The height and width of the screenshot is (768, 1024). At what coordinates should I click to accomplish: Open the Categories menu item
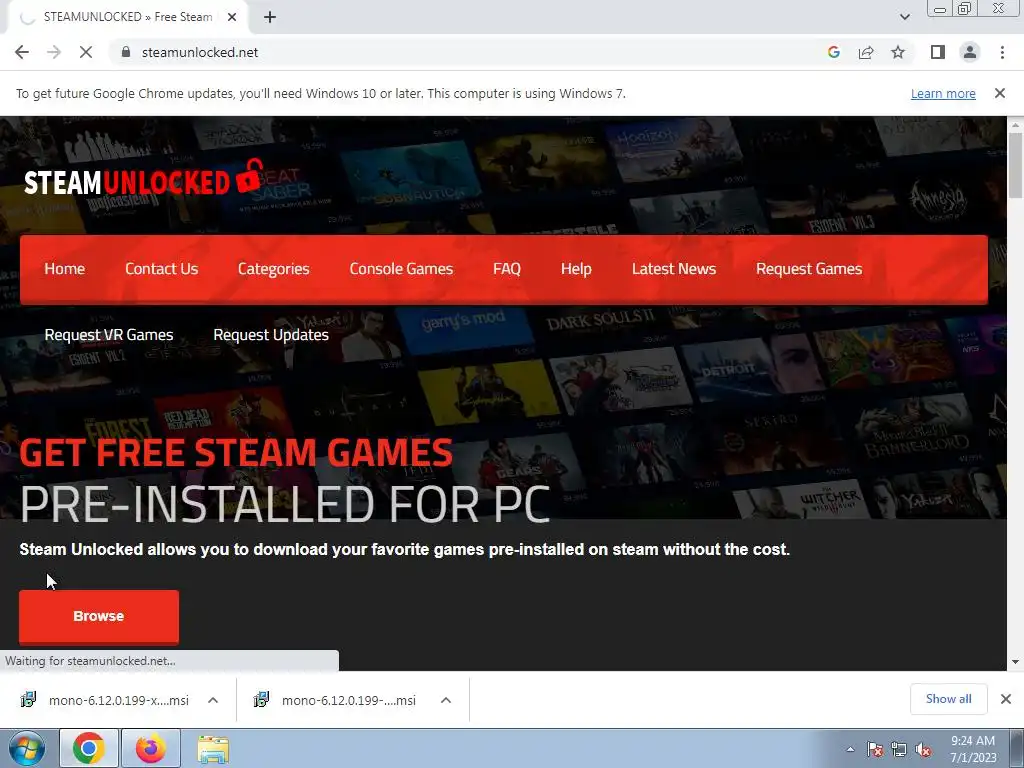(x=273, y=269)
